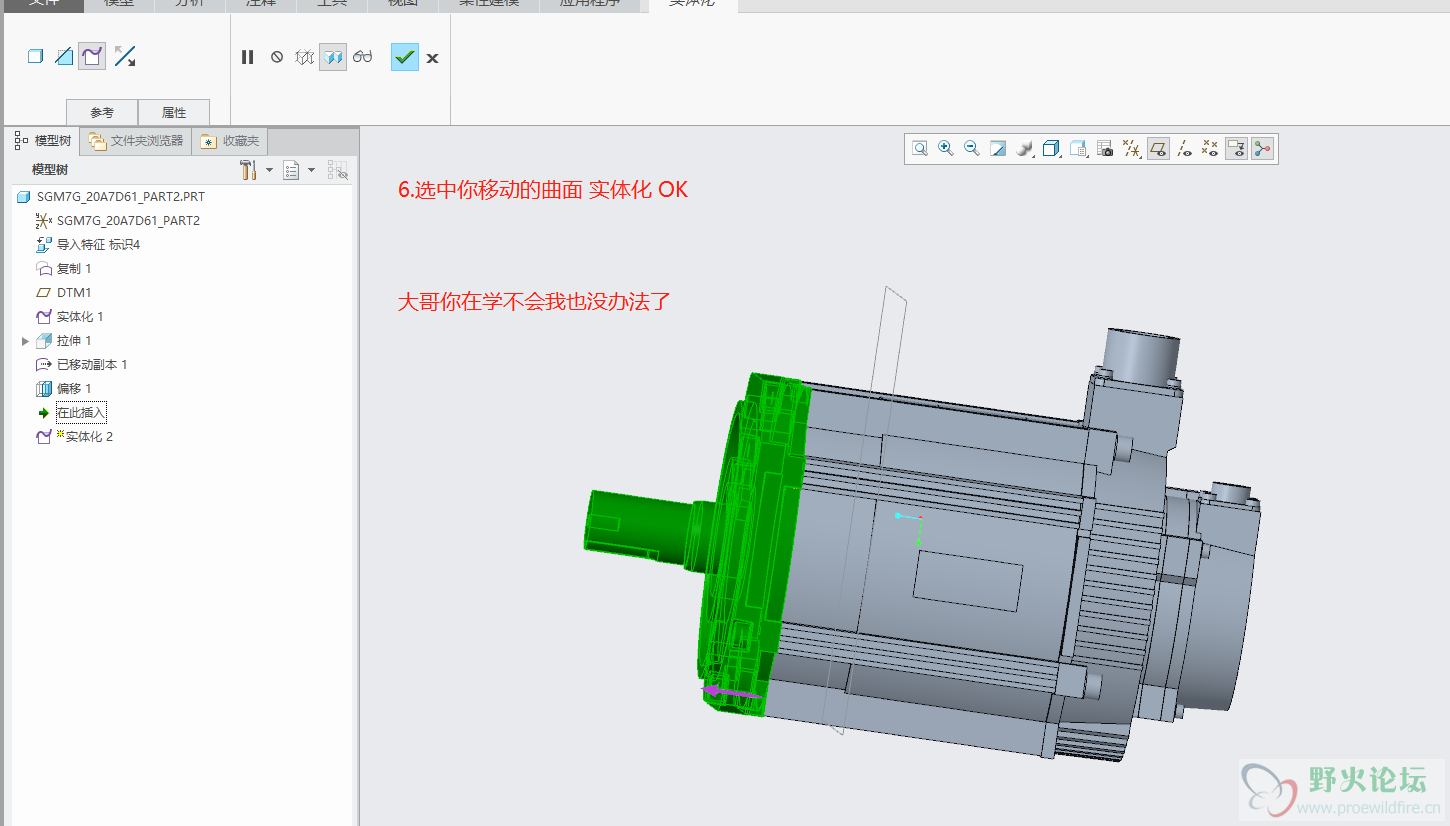Viewport: 1450px width, 826px height.
Task: Open the 属性 panel tab
Action: tap(174, 112)
